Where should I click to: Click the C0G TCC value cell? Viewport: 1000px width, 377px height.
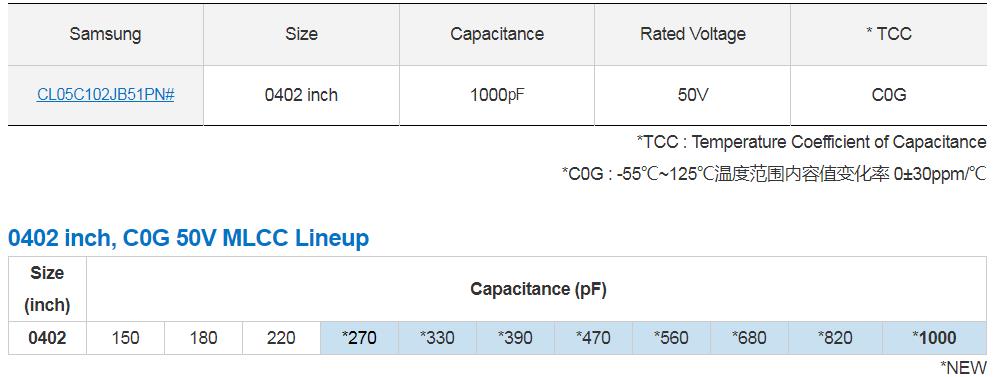889,95
